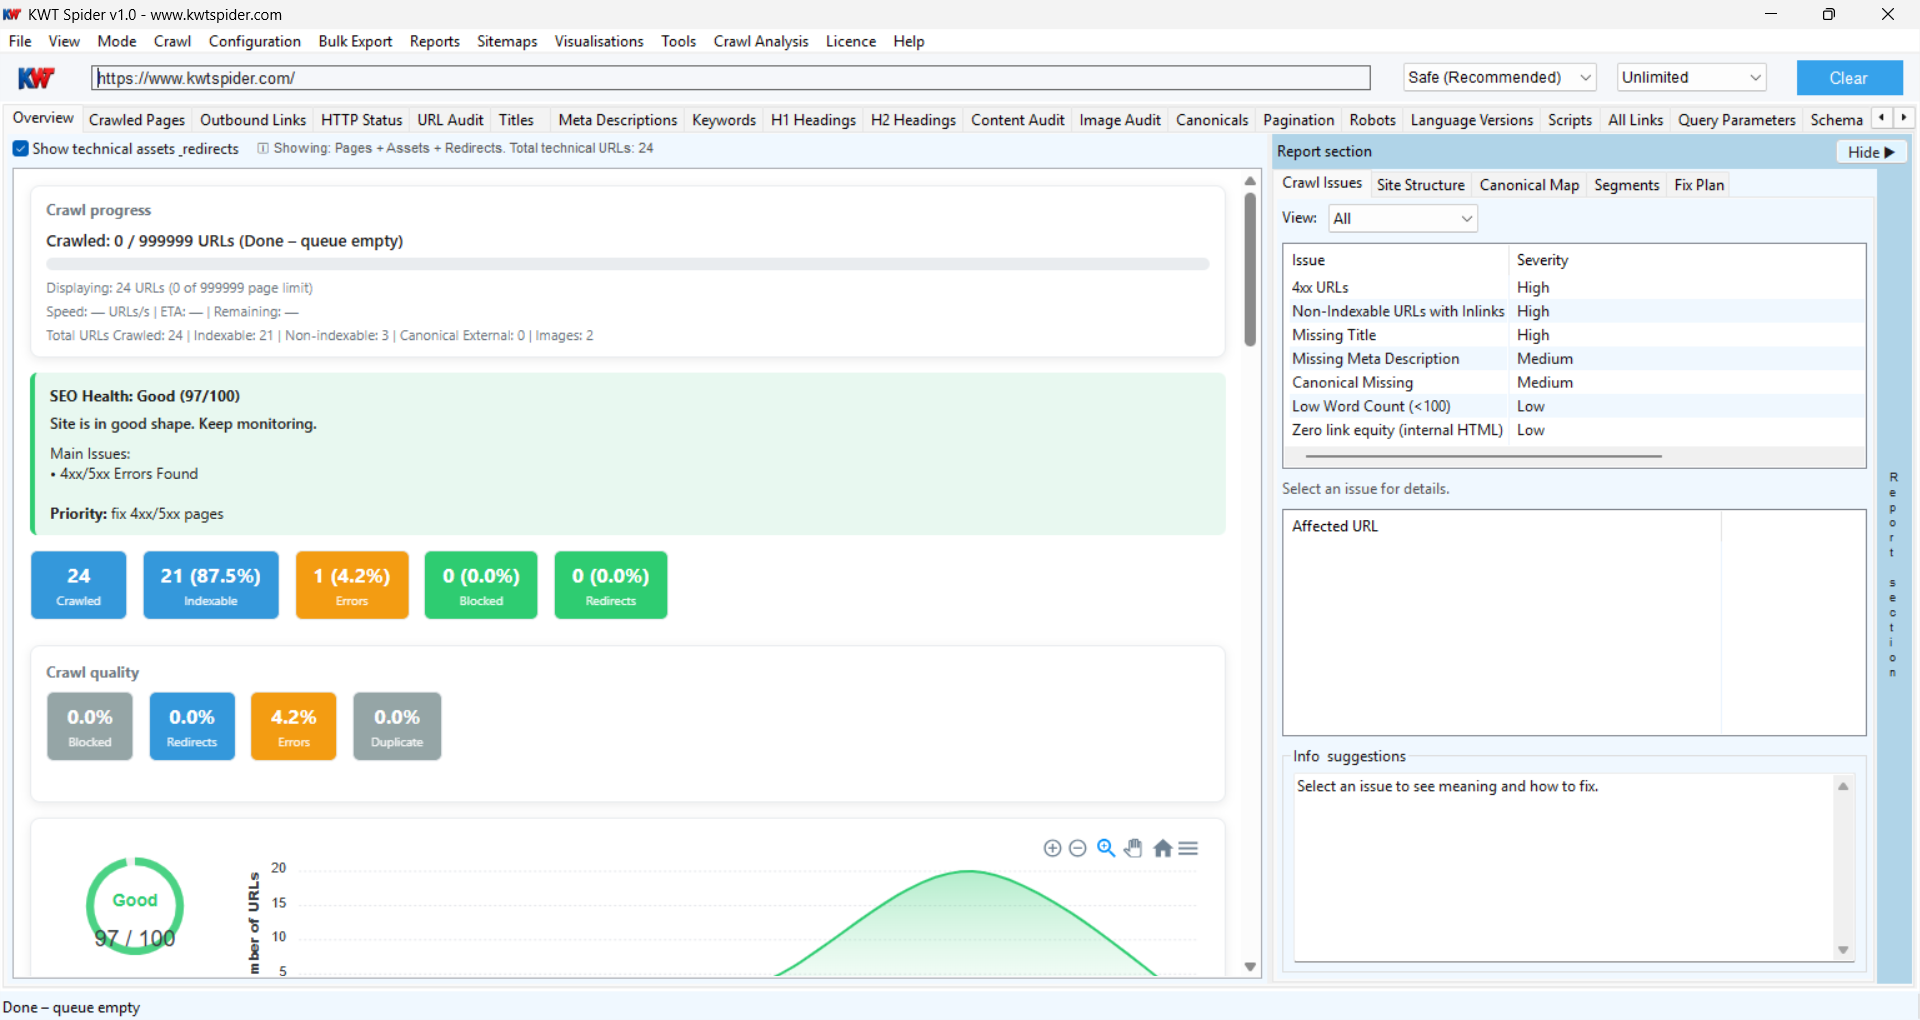Click the KWT logo beside the URL bar
Screen dimensions: 1920x1020
point(36,77)
